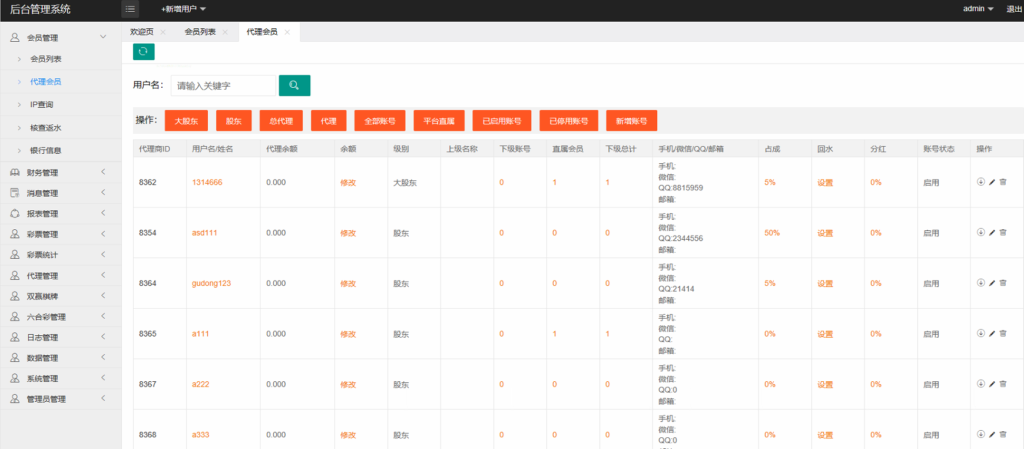Open username link asd111
The height and width of the screenshot is (449, 1024).
[x=206, y=233]
